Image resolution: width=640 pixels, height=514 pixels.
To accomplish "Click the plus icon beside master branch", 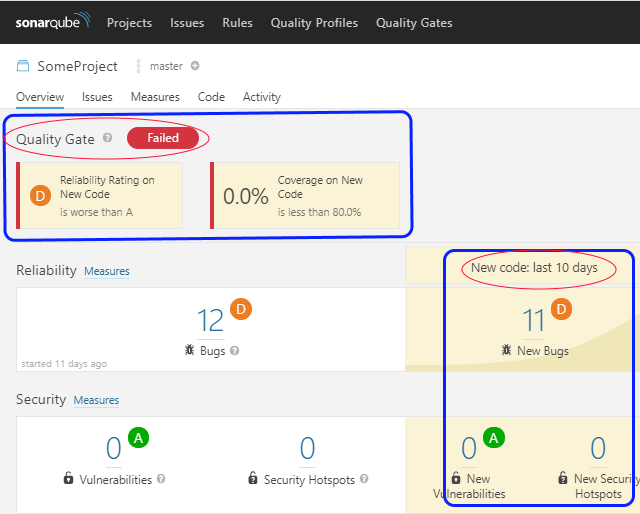I will [195, 67].
